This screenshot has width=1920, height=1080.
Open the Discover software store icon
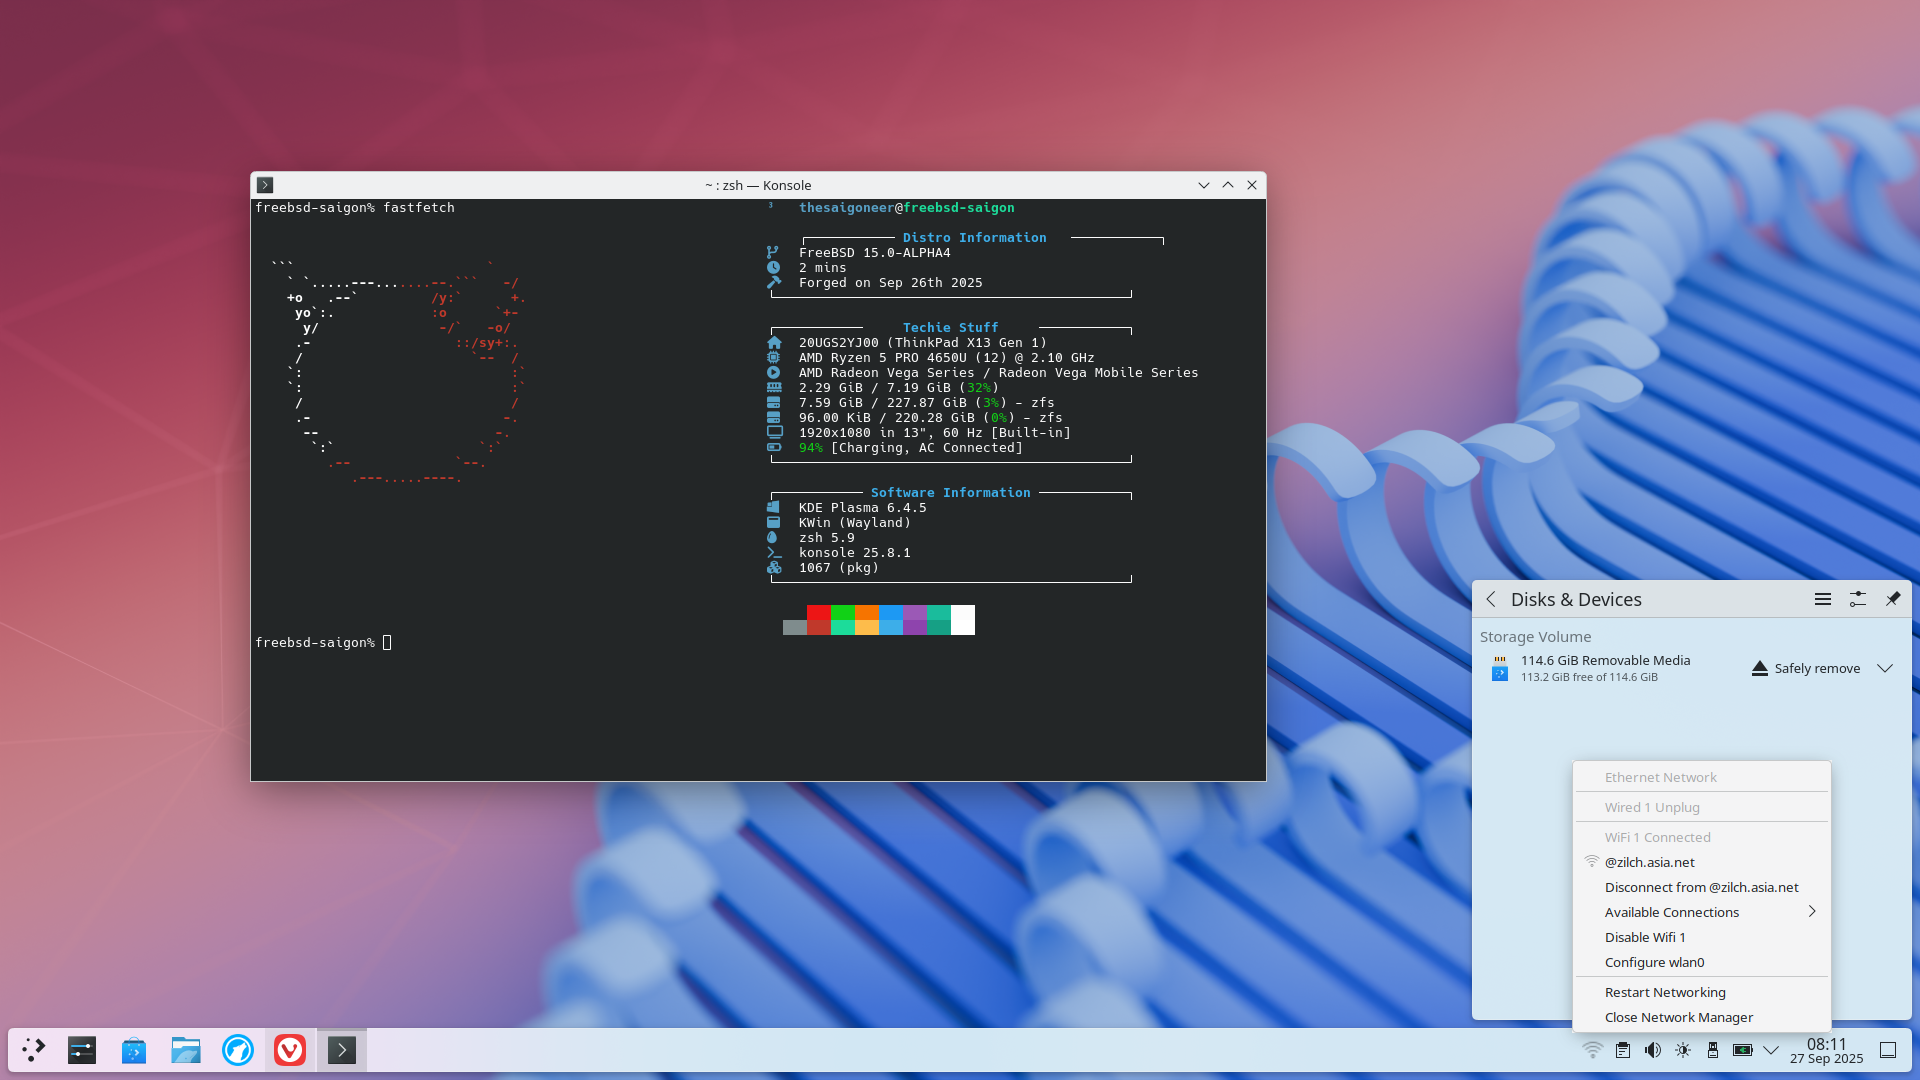134,1050
